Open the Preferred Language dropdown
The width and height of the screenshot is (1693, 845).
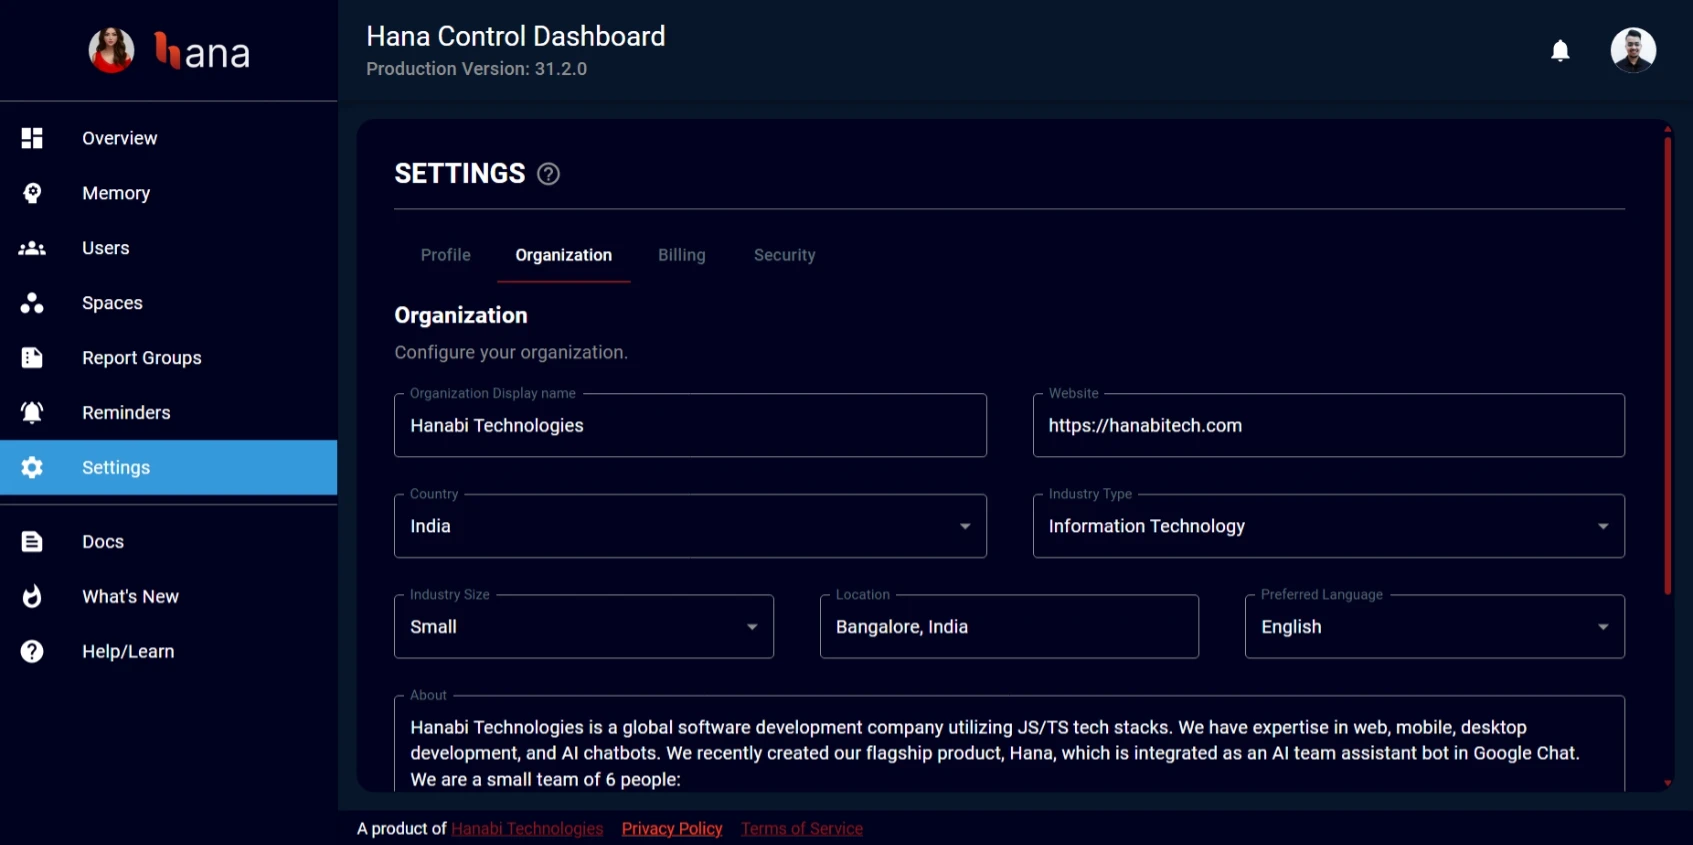(1434, 627)
